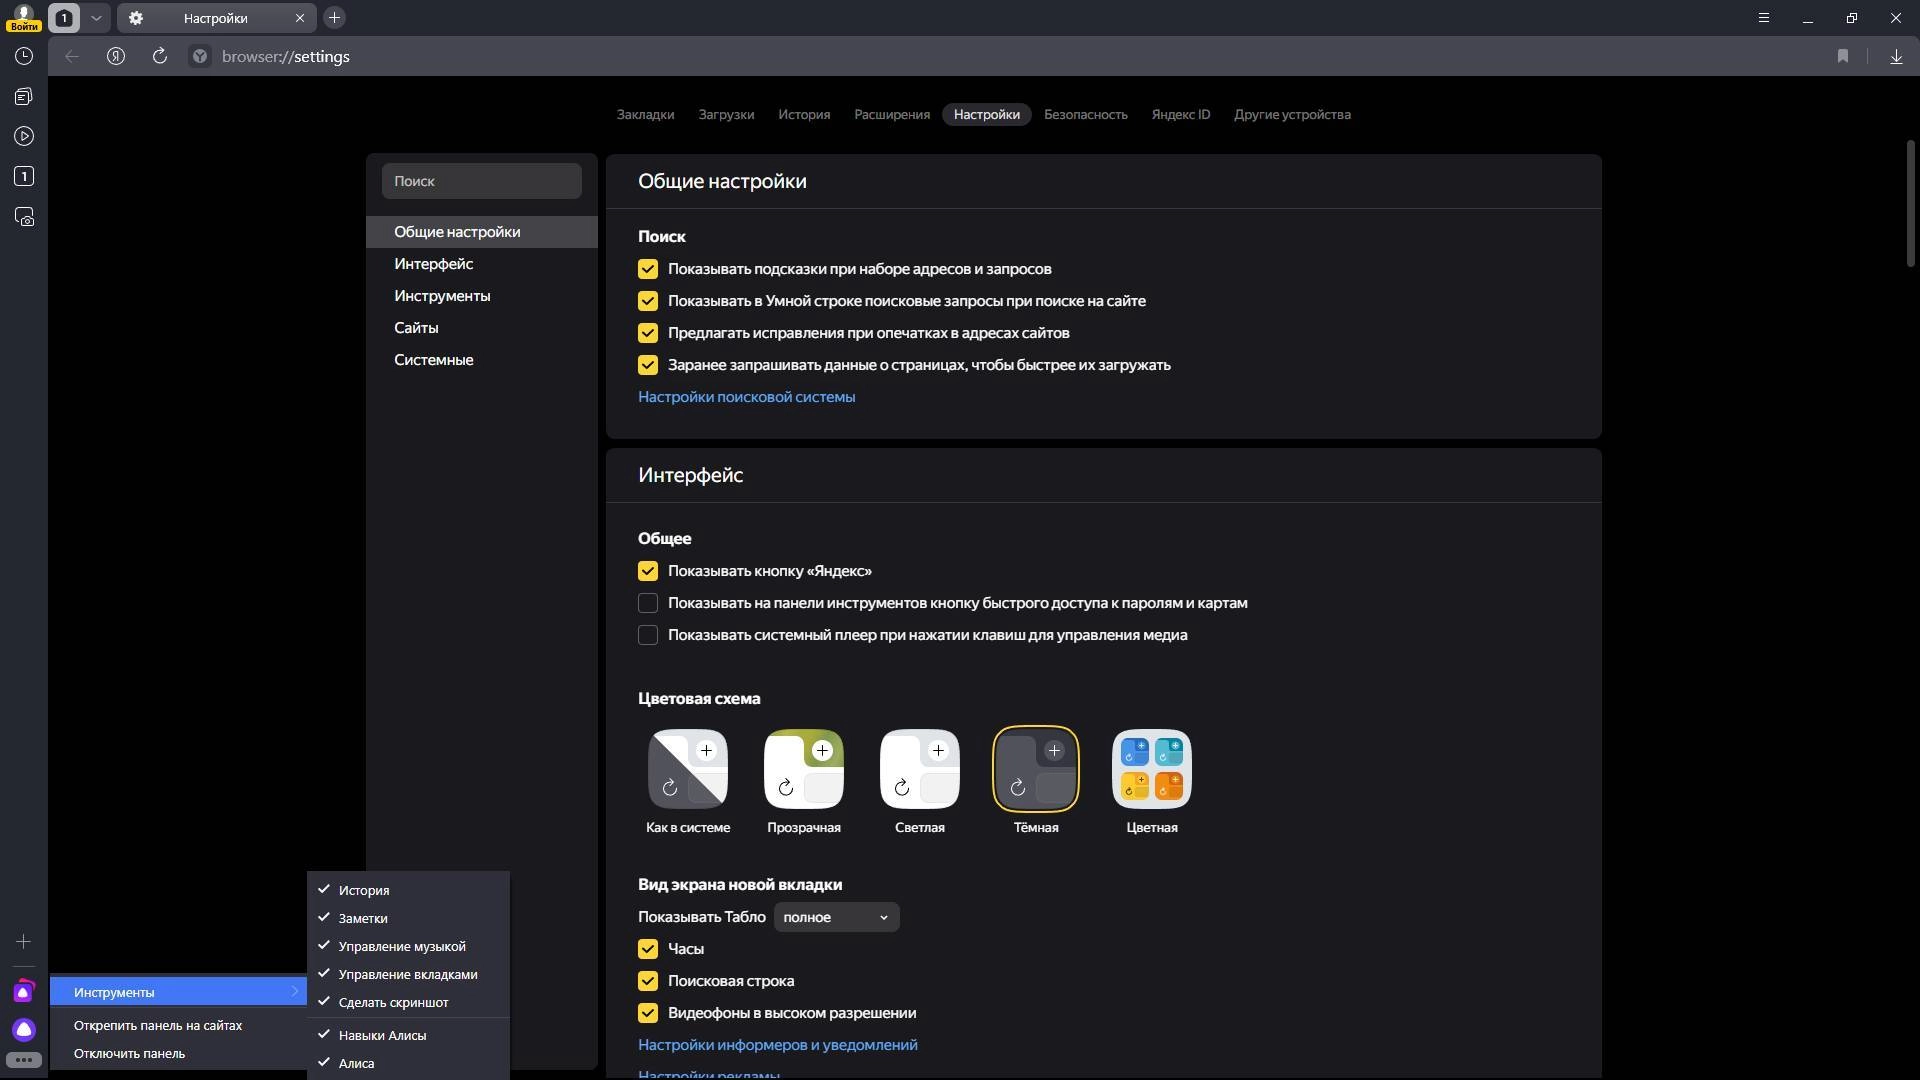Click the Войти profile icon
Viewport: 1920px width, 1080px height.
coord(23,17)
